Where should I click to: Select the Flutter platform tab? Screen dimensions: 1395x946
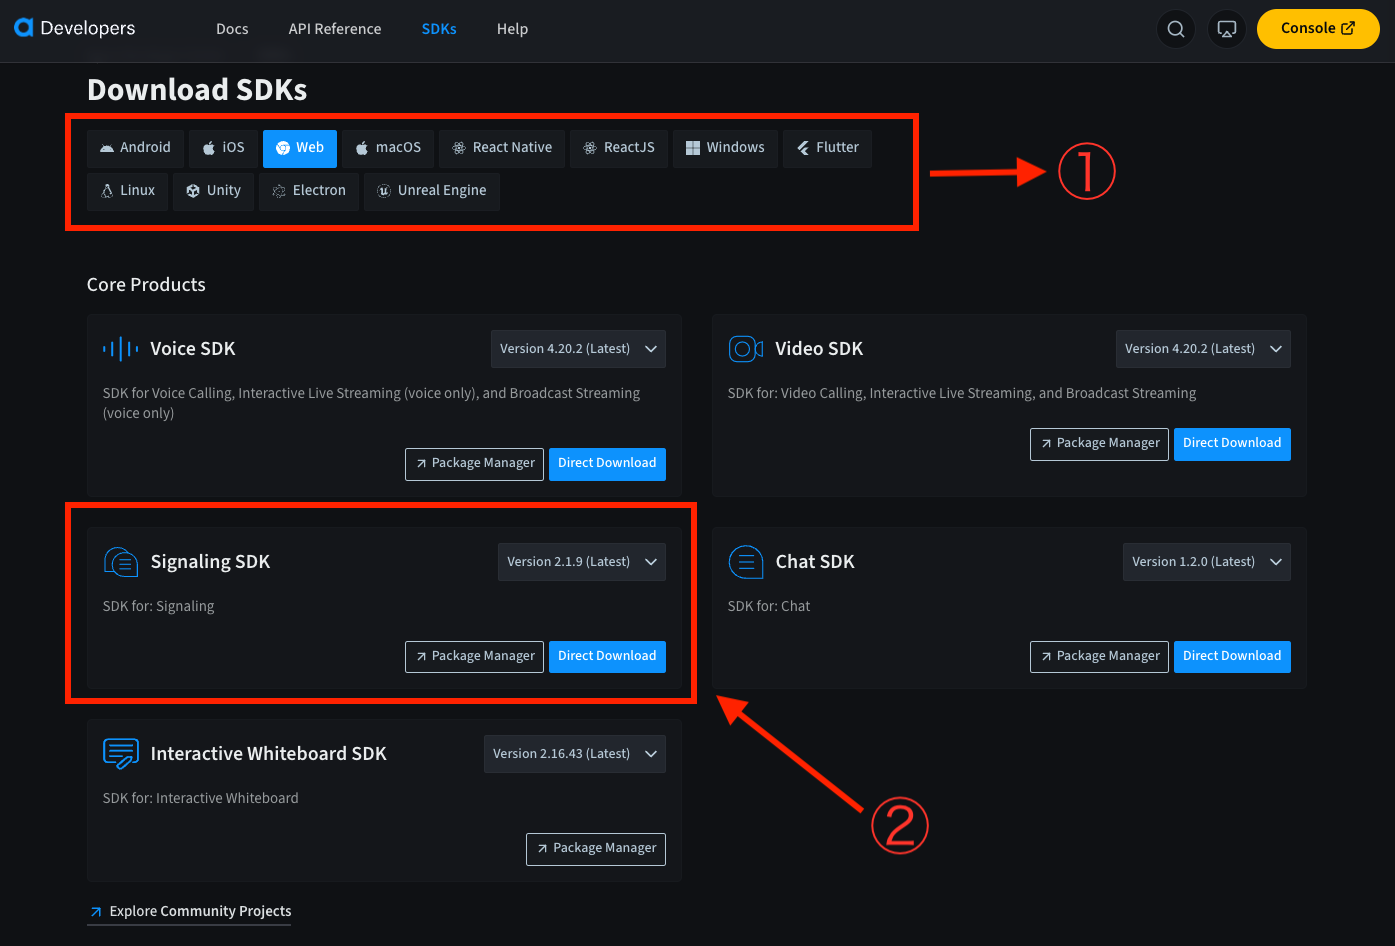click(x=828, y=148)
